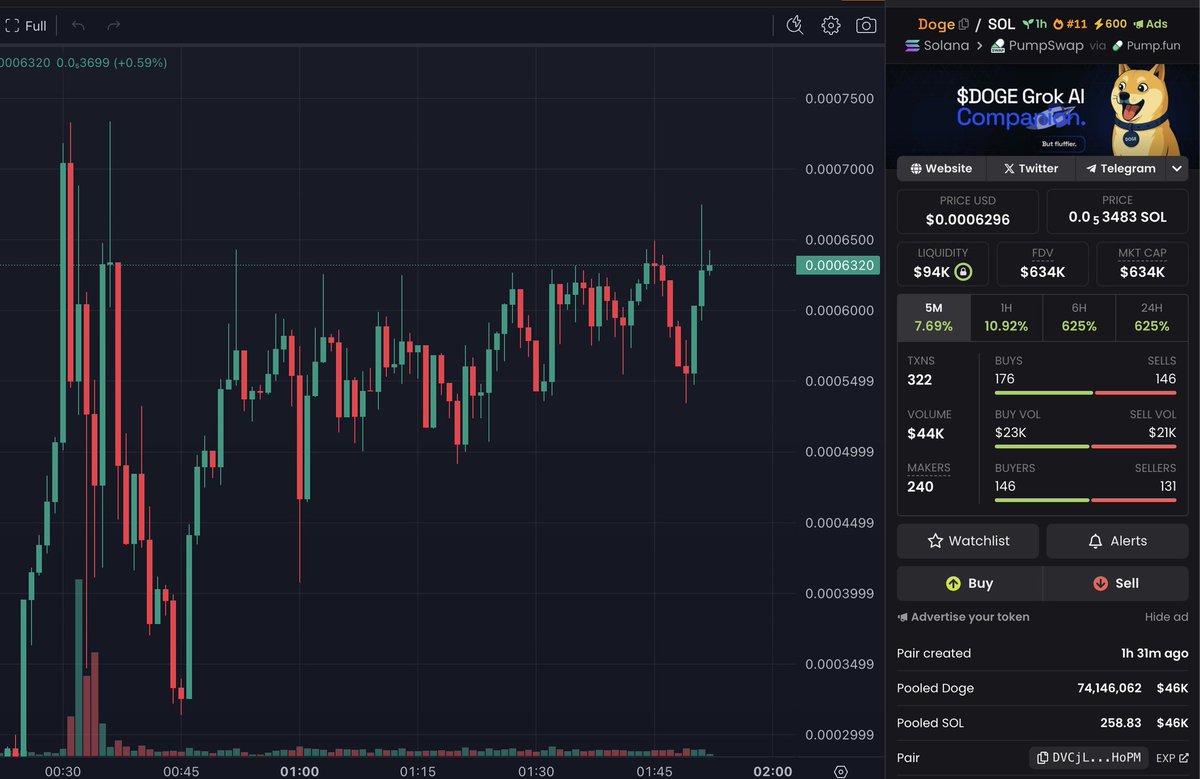Click the green Buy button
The height and width of the screenshot is (779, 1200).
click(969, 583)
